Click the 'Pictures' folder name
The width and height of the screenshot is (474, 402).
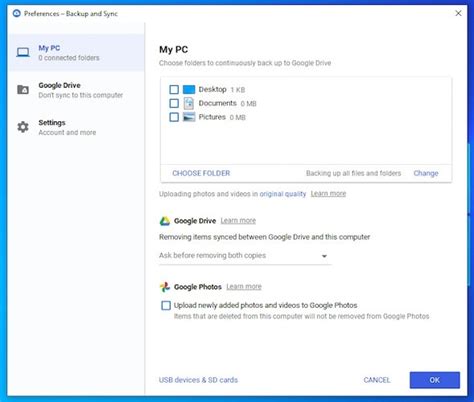(212, 117)
